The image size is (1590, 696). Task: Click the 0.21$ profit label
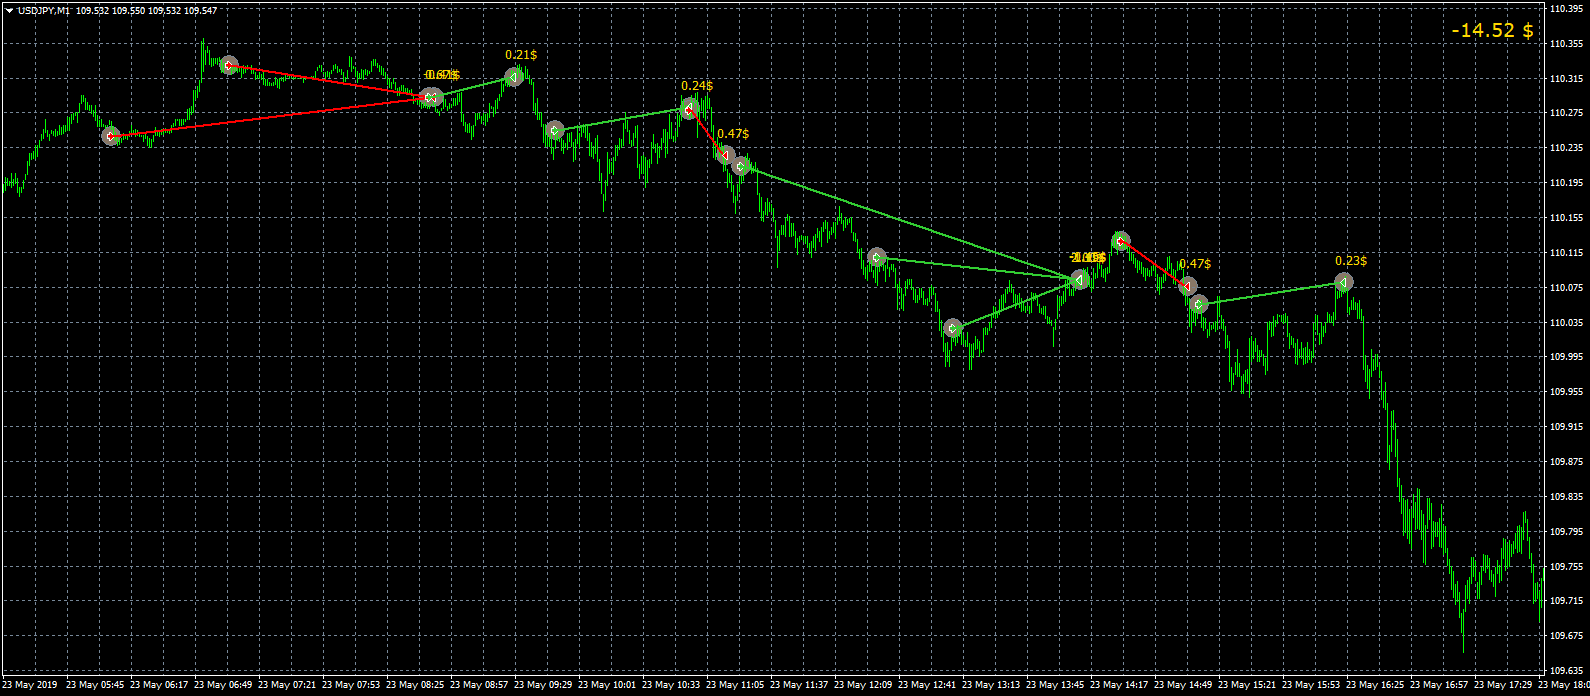pos(521,55)
